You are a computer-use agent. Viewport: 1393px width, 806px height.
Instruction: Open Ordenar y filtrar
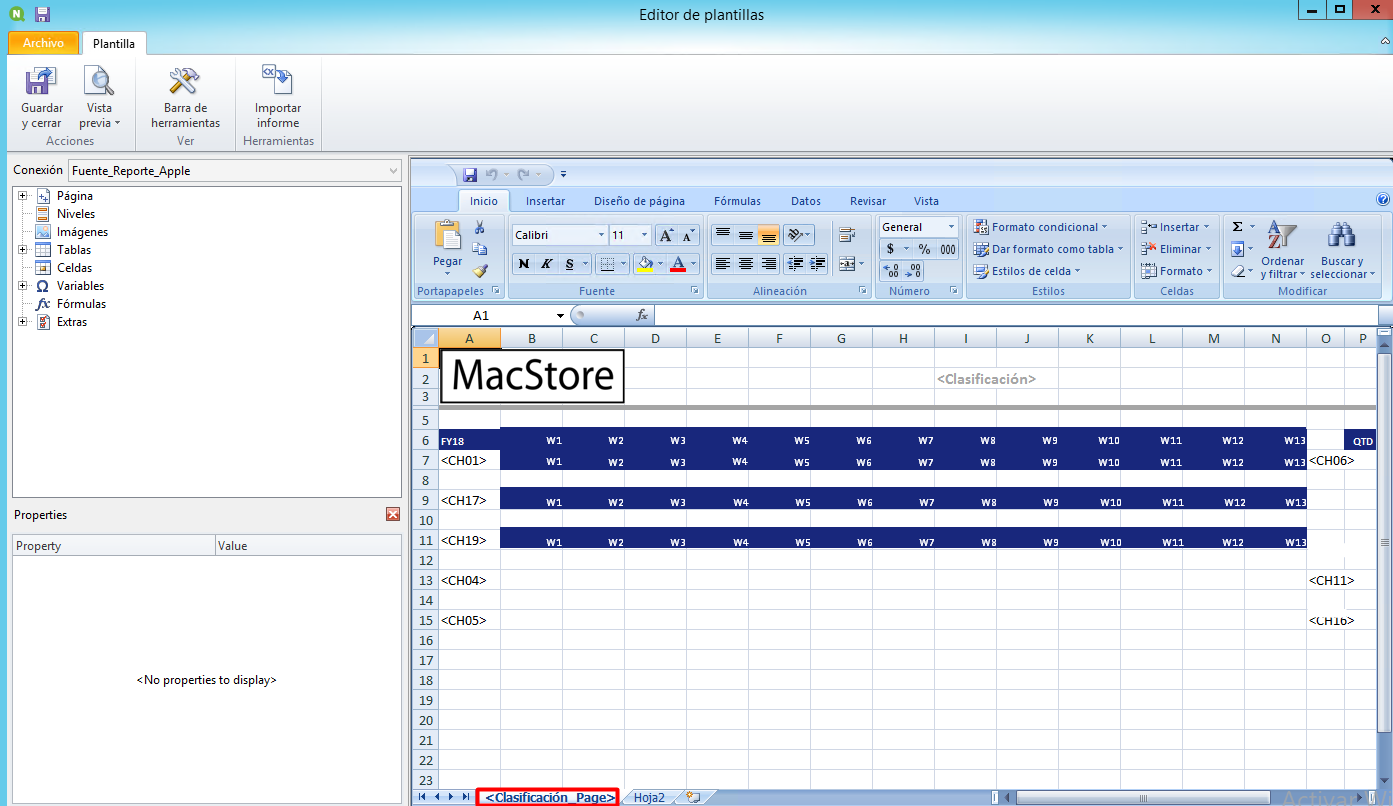(1282, 250)
